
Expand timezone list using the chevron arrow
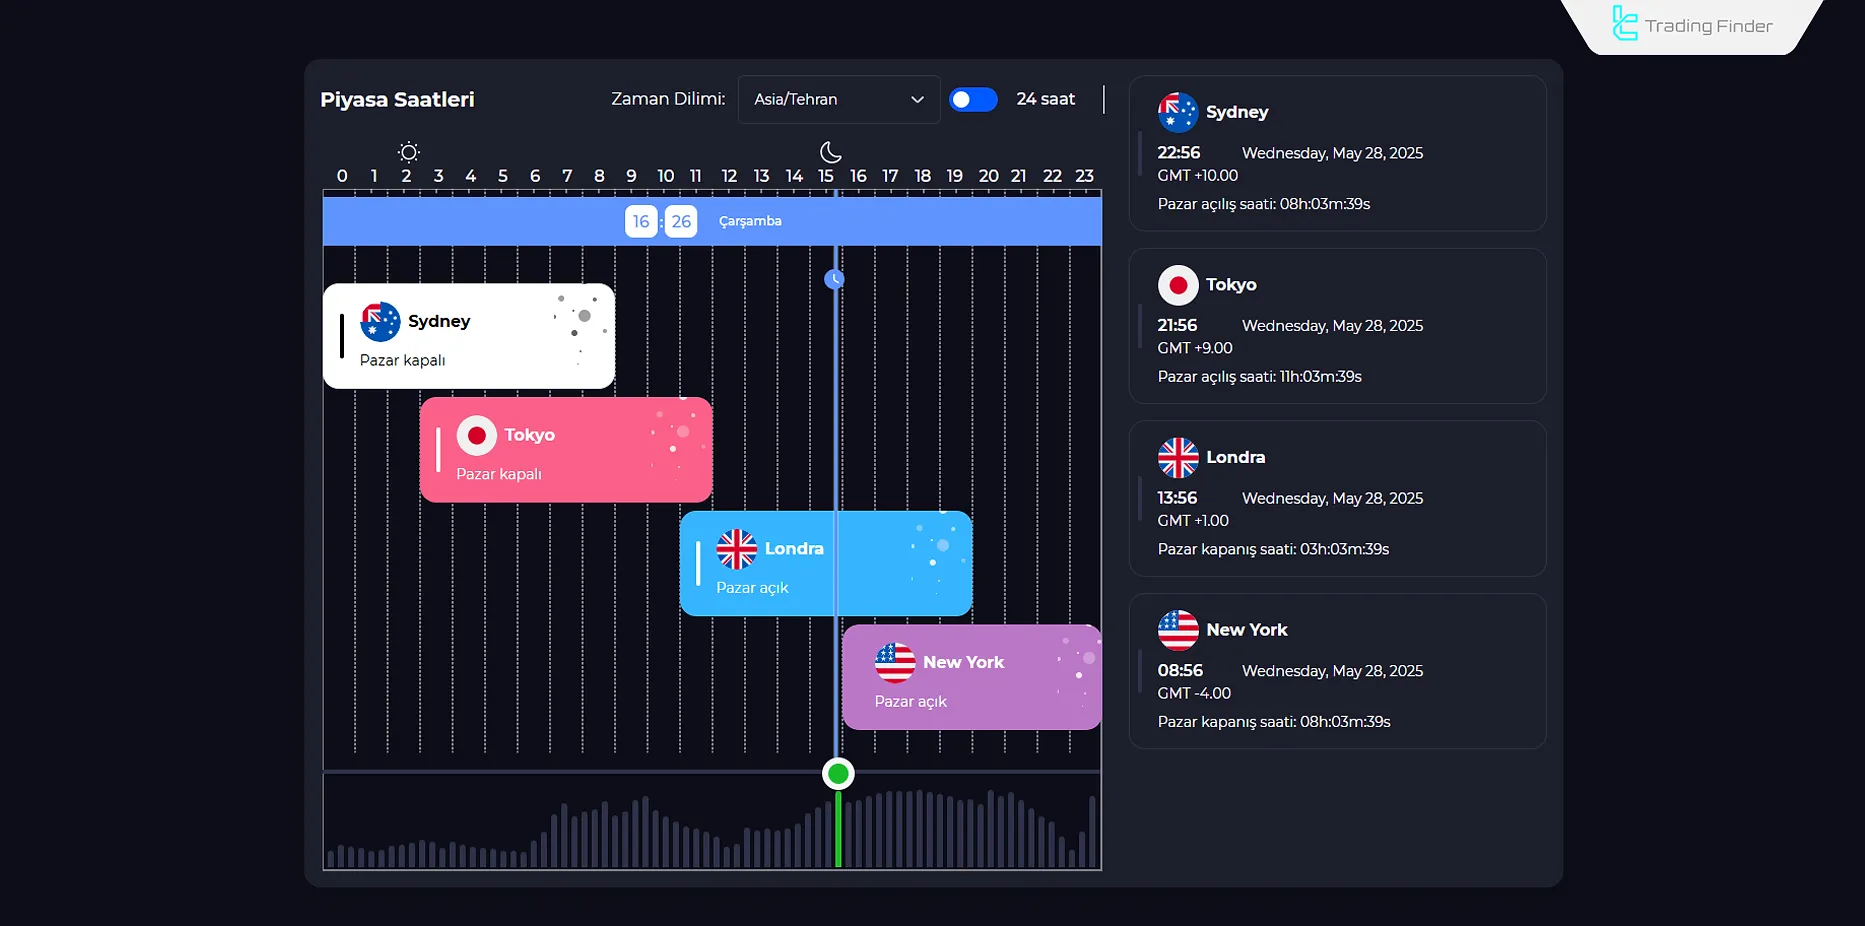click(917, 100)
